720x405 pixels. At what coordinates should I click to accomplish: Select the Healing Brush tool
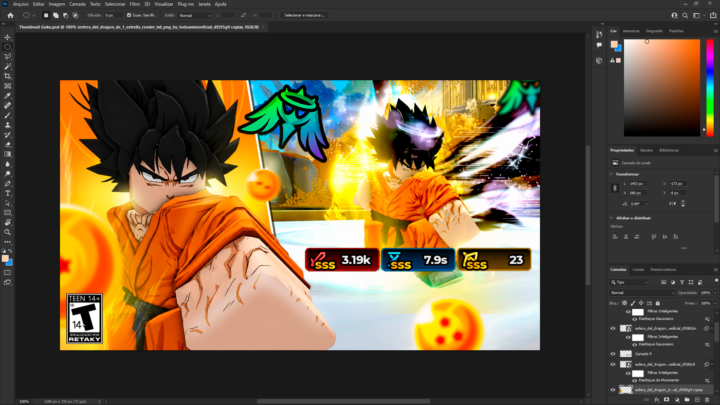pos(7,106)
